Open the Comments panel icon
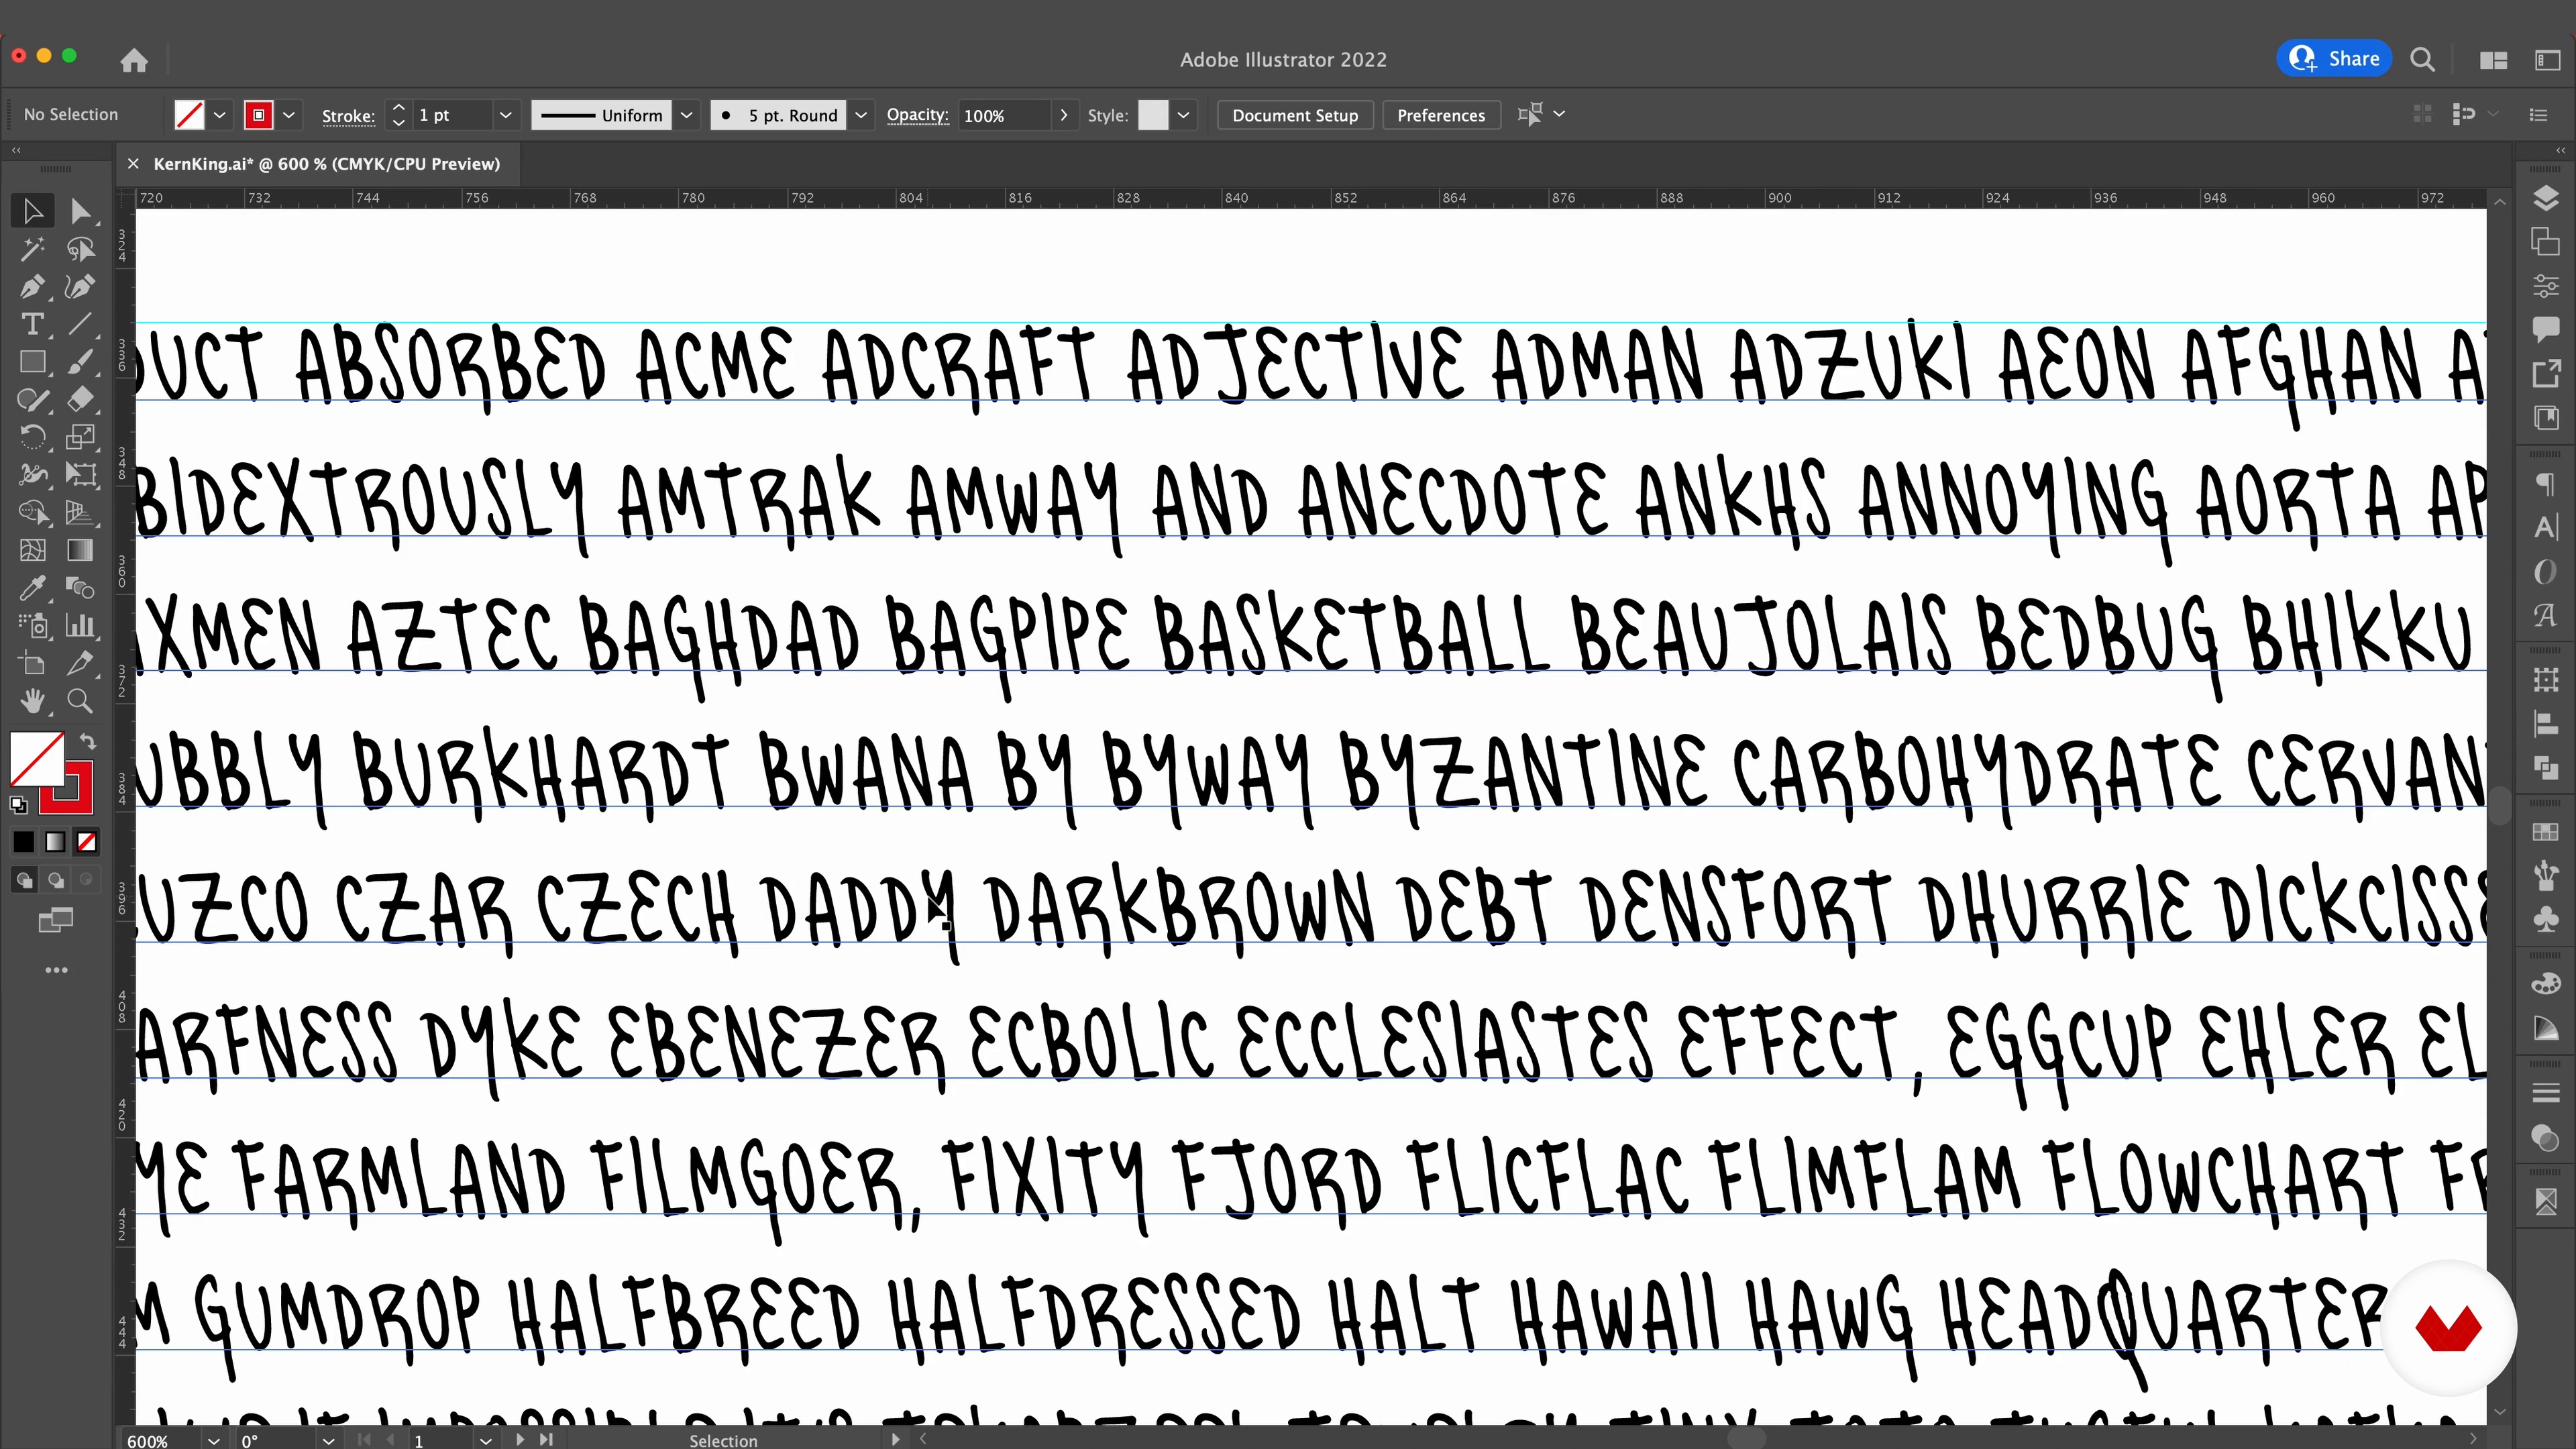2576x1449 pixels. [x=2546, y=329]
